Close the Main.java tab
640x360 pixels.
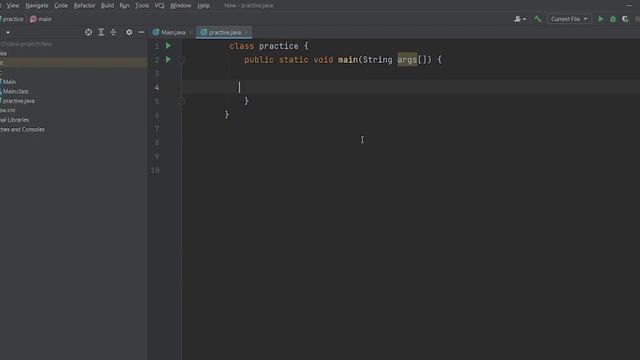point(191,32)
